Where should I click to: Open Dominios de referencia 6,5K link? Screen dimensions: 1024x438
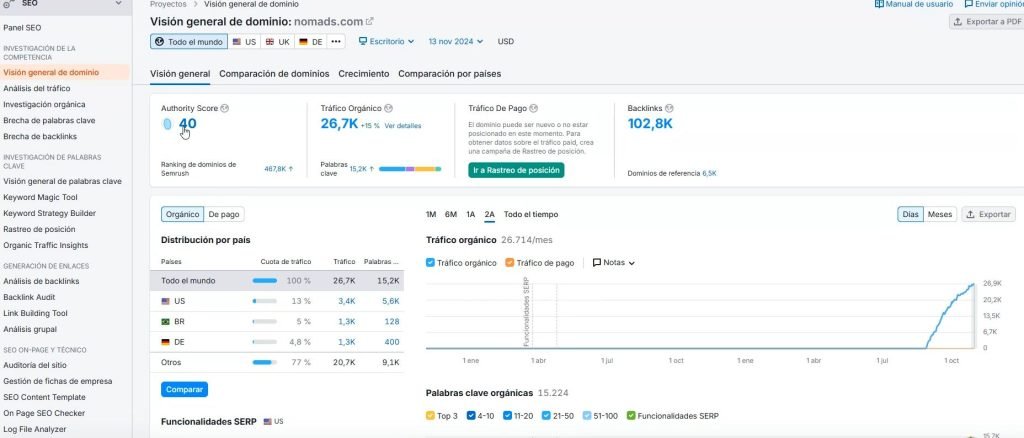tap(709, 174)
